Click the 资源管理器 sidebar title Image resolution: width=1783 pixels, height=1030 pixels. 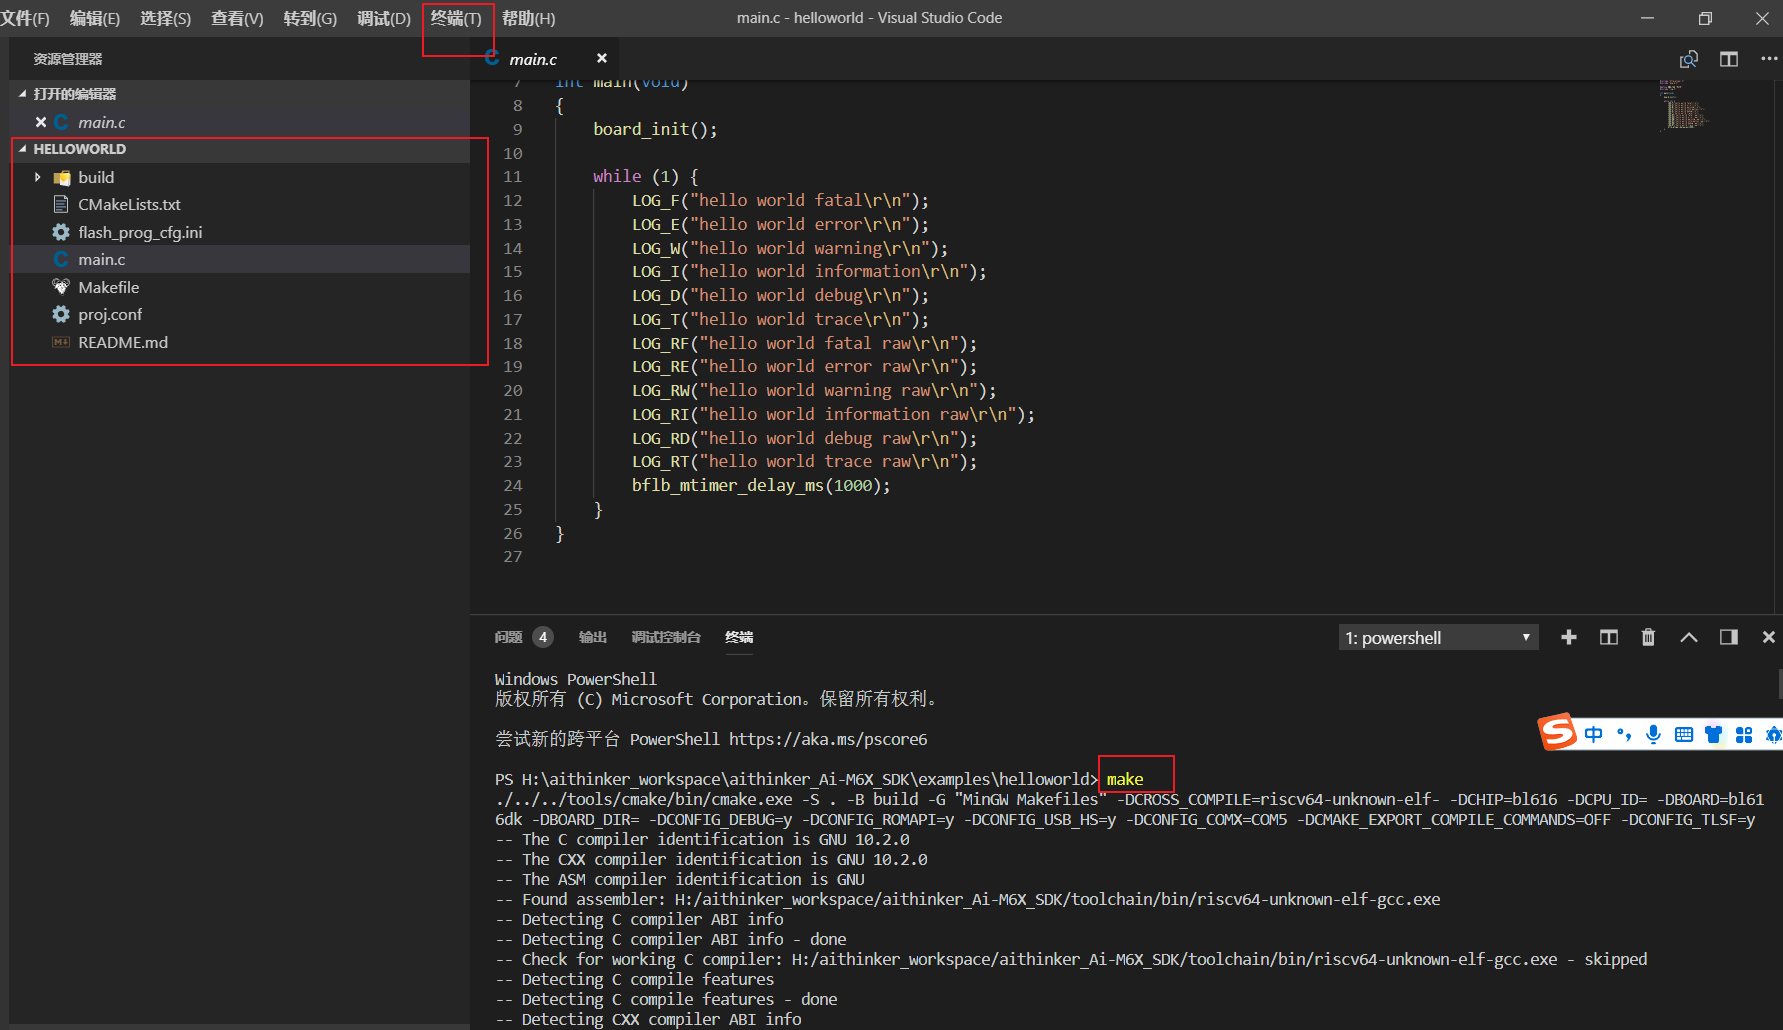pos(68,59)
